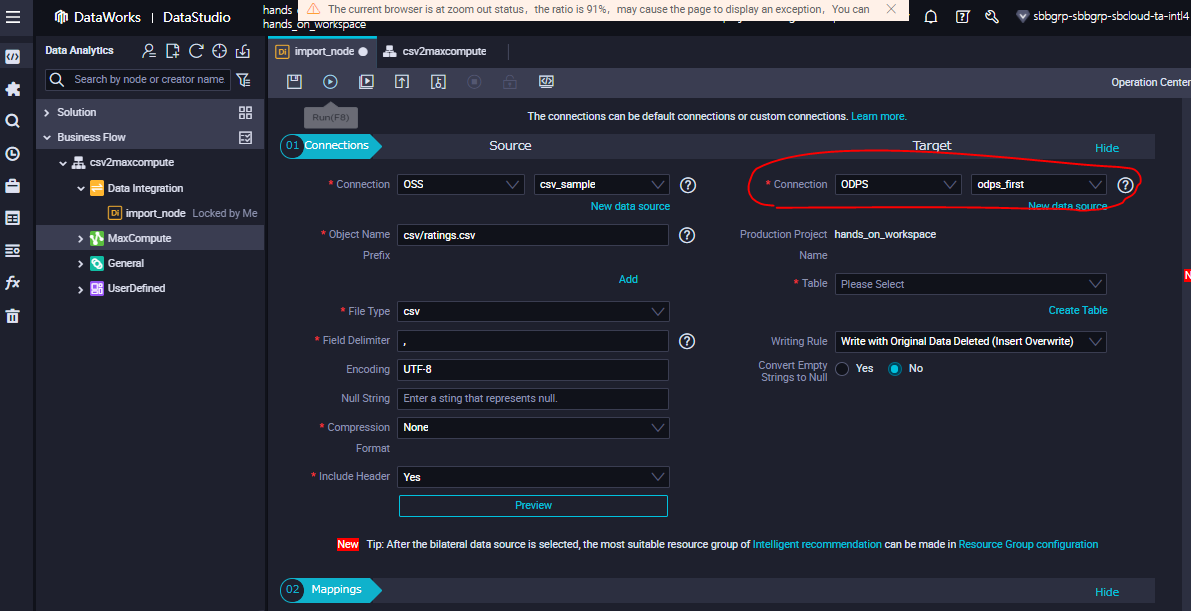Collapse the Data Integration folder
The image size is (1191, 611).
point(81,188)
